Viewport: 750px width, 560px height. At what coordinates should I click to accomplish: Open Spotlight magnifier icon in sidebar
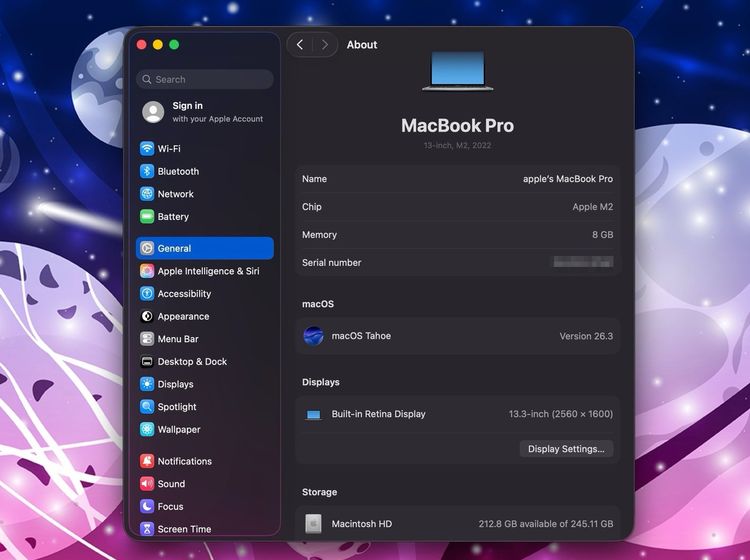point(147,406)
